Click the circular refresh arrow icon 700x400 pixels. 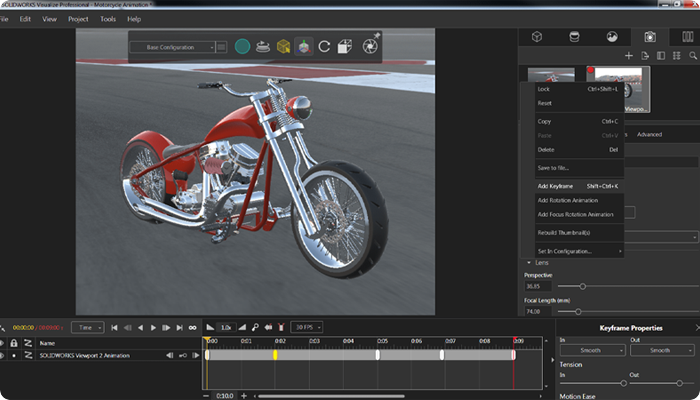[x=324, y=46]
